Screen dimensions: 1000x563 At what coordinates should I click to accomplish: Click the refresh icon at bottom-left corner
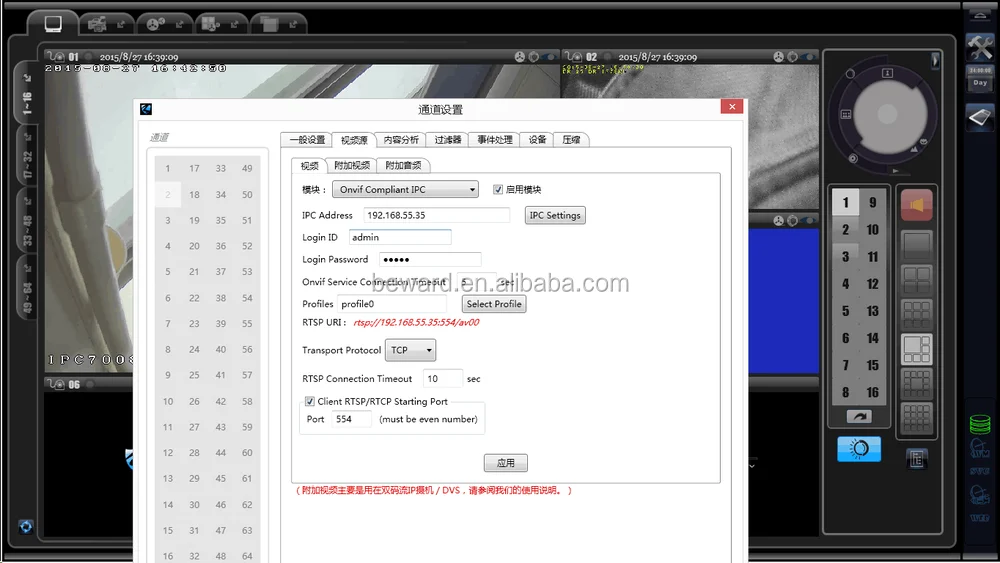coord(26,527)
